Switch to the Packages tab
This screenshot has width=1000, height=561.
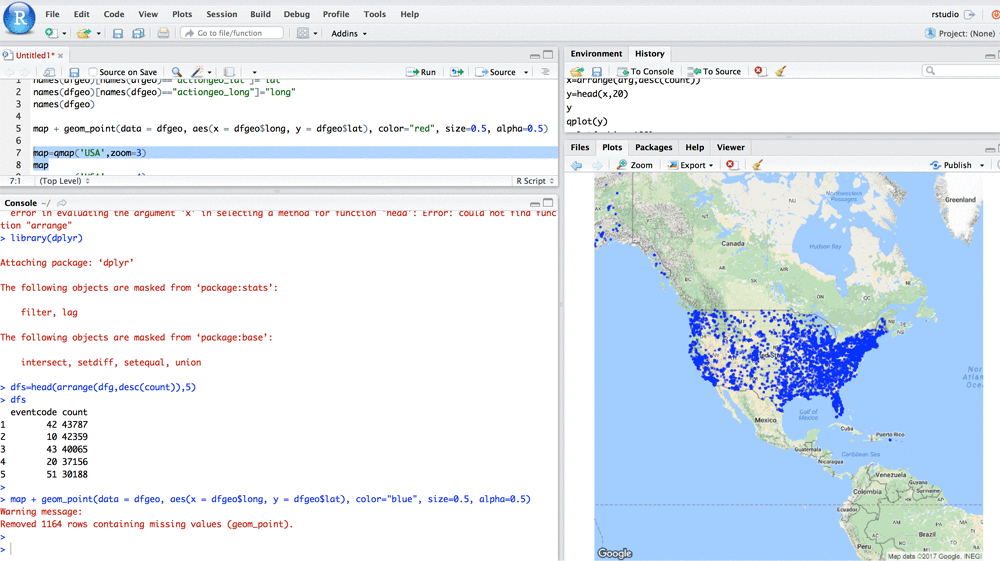tap(654, 147)
